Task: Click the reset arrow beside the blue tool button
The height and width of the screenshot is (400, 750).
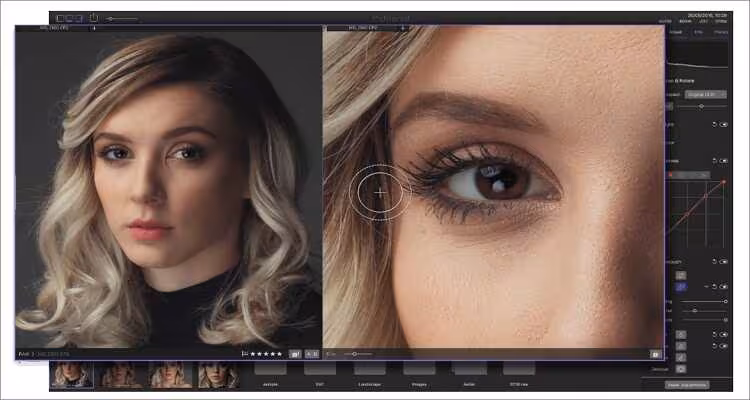Action: tap(715, 287)
